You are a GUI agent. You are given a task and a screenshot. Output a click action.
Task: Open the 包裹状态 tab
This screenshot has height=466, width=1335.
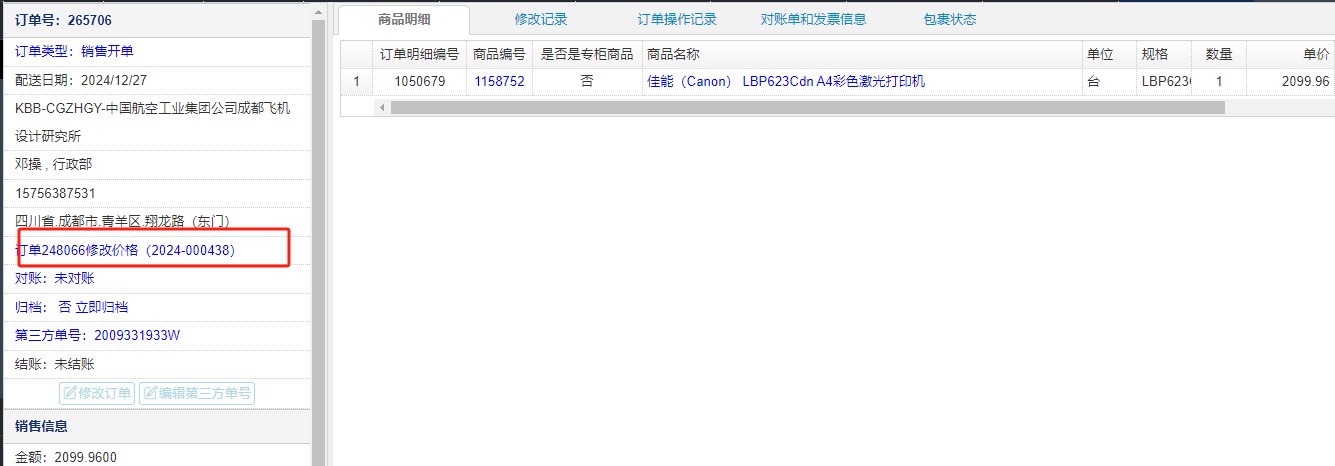coord(950,19)
